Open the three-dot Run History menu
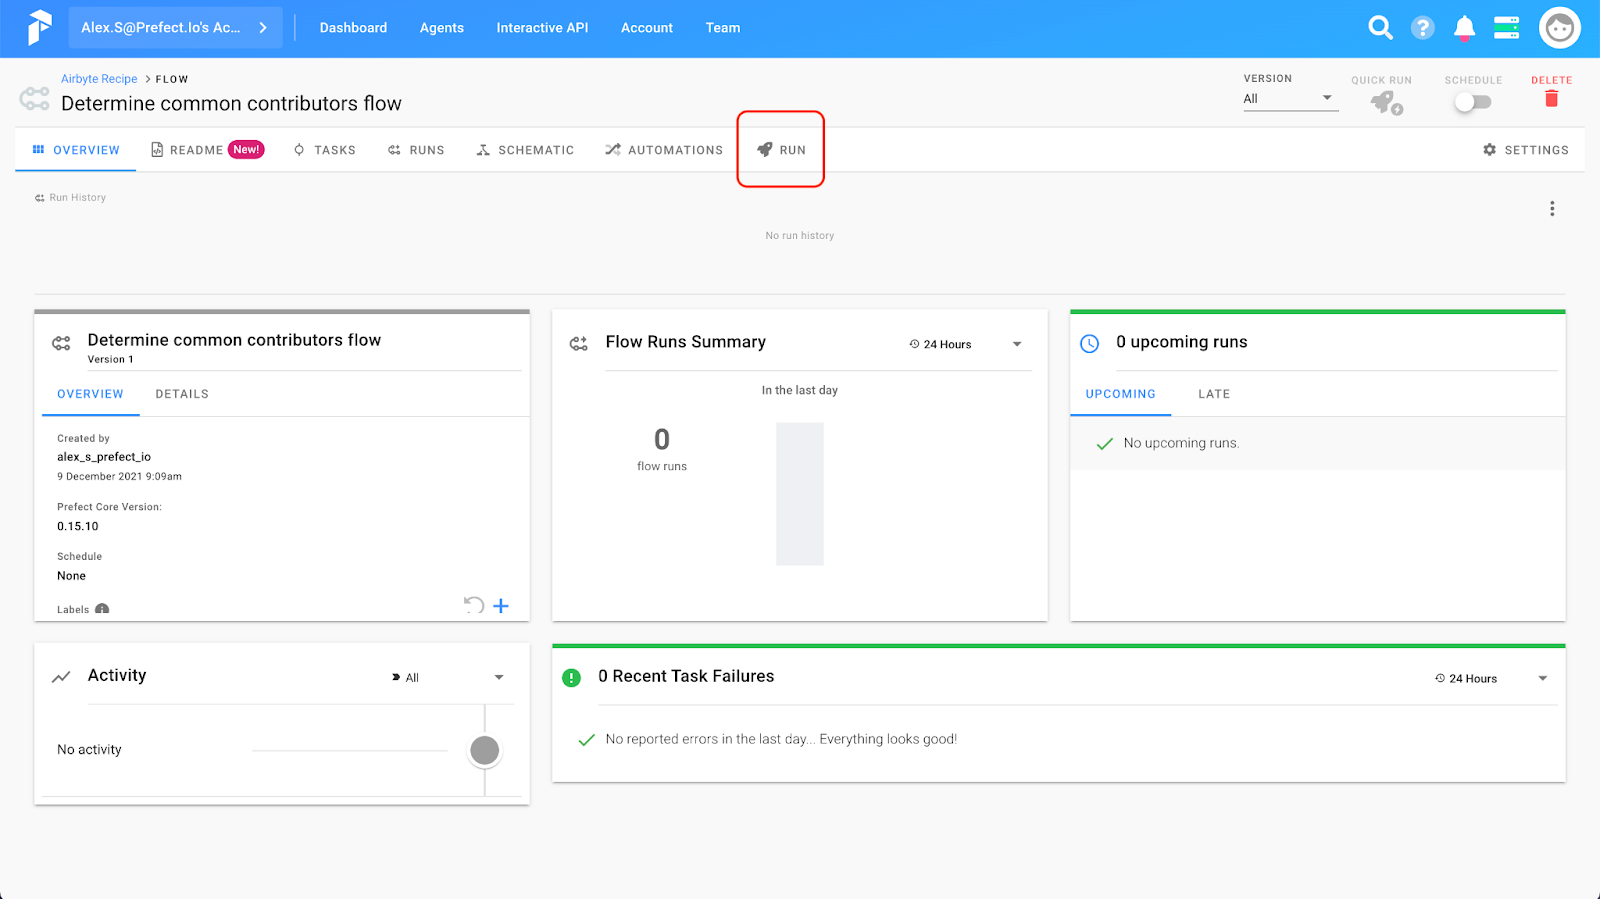 [x=1552, y=208]
